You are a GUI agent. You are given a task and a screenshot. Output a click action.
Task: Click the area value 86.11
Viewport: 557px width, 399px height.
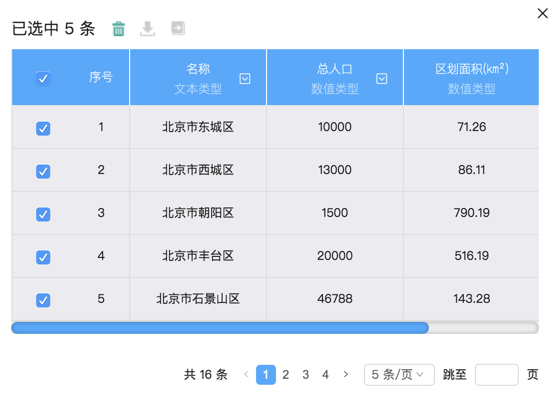coord(471,170)
